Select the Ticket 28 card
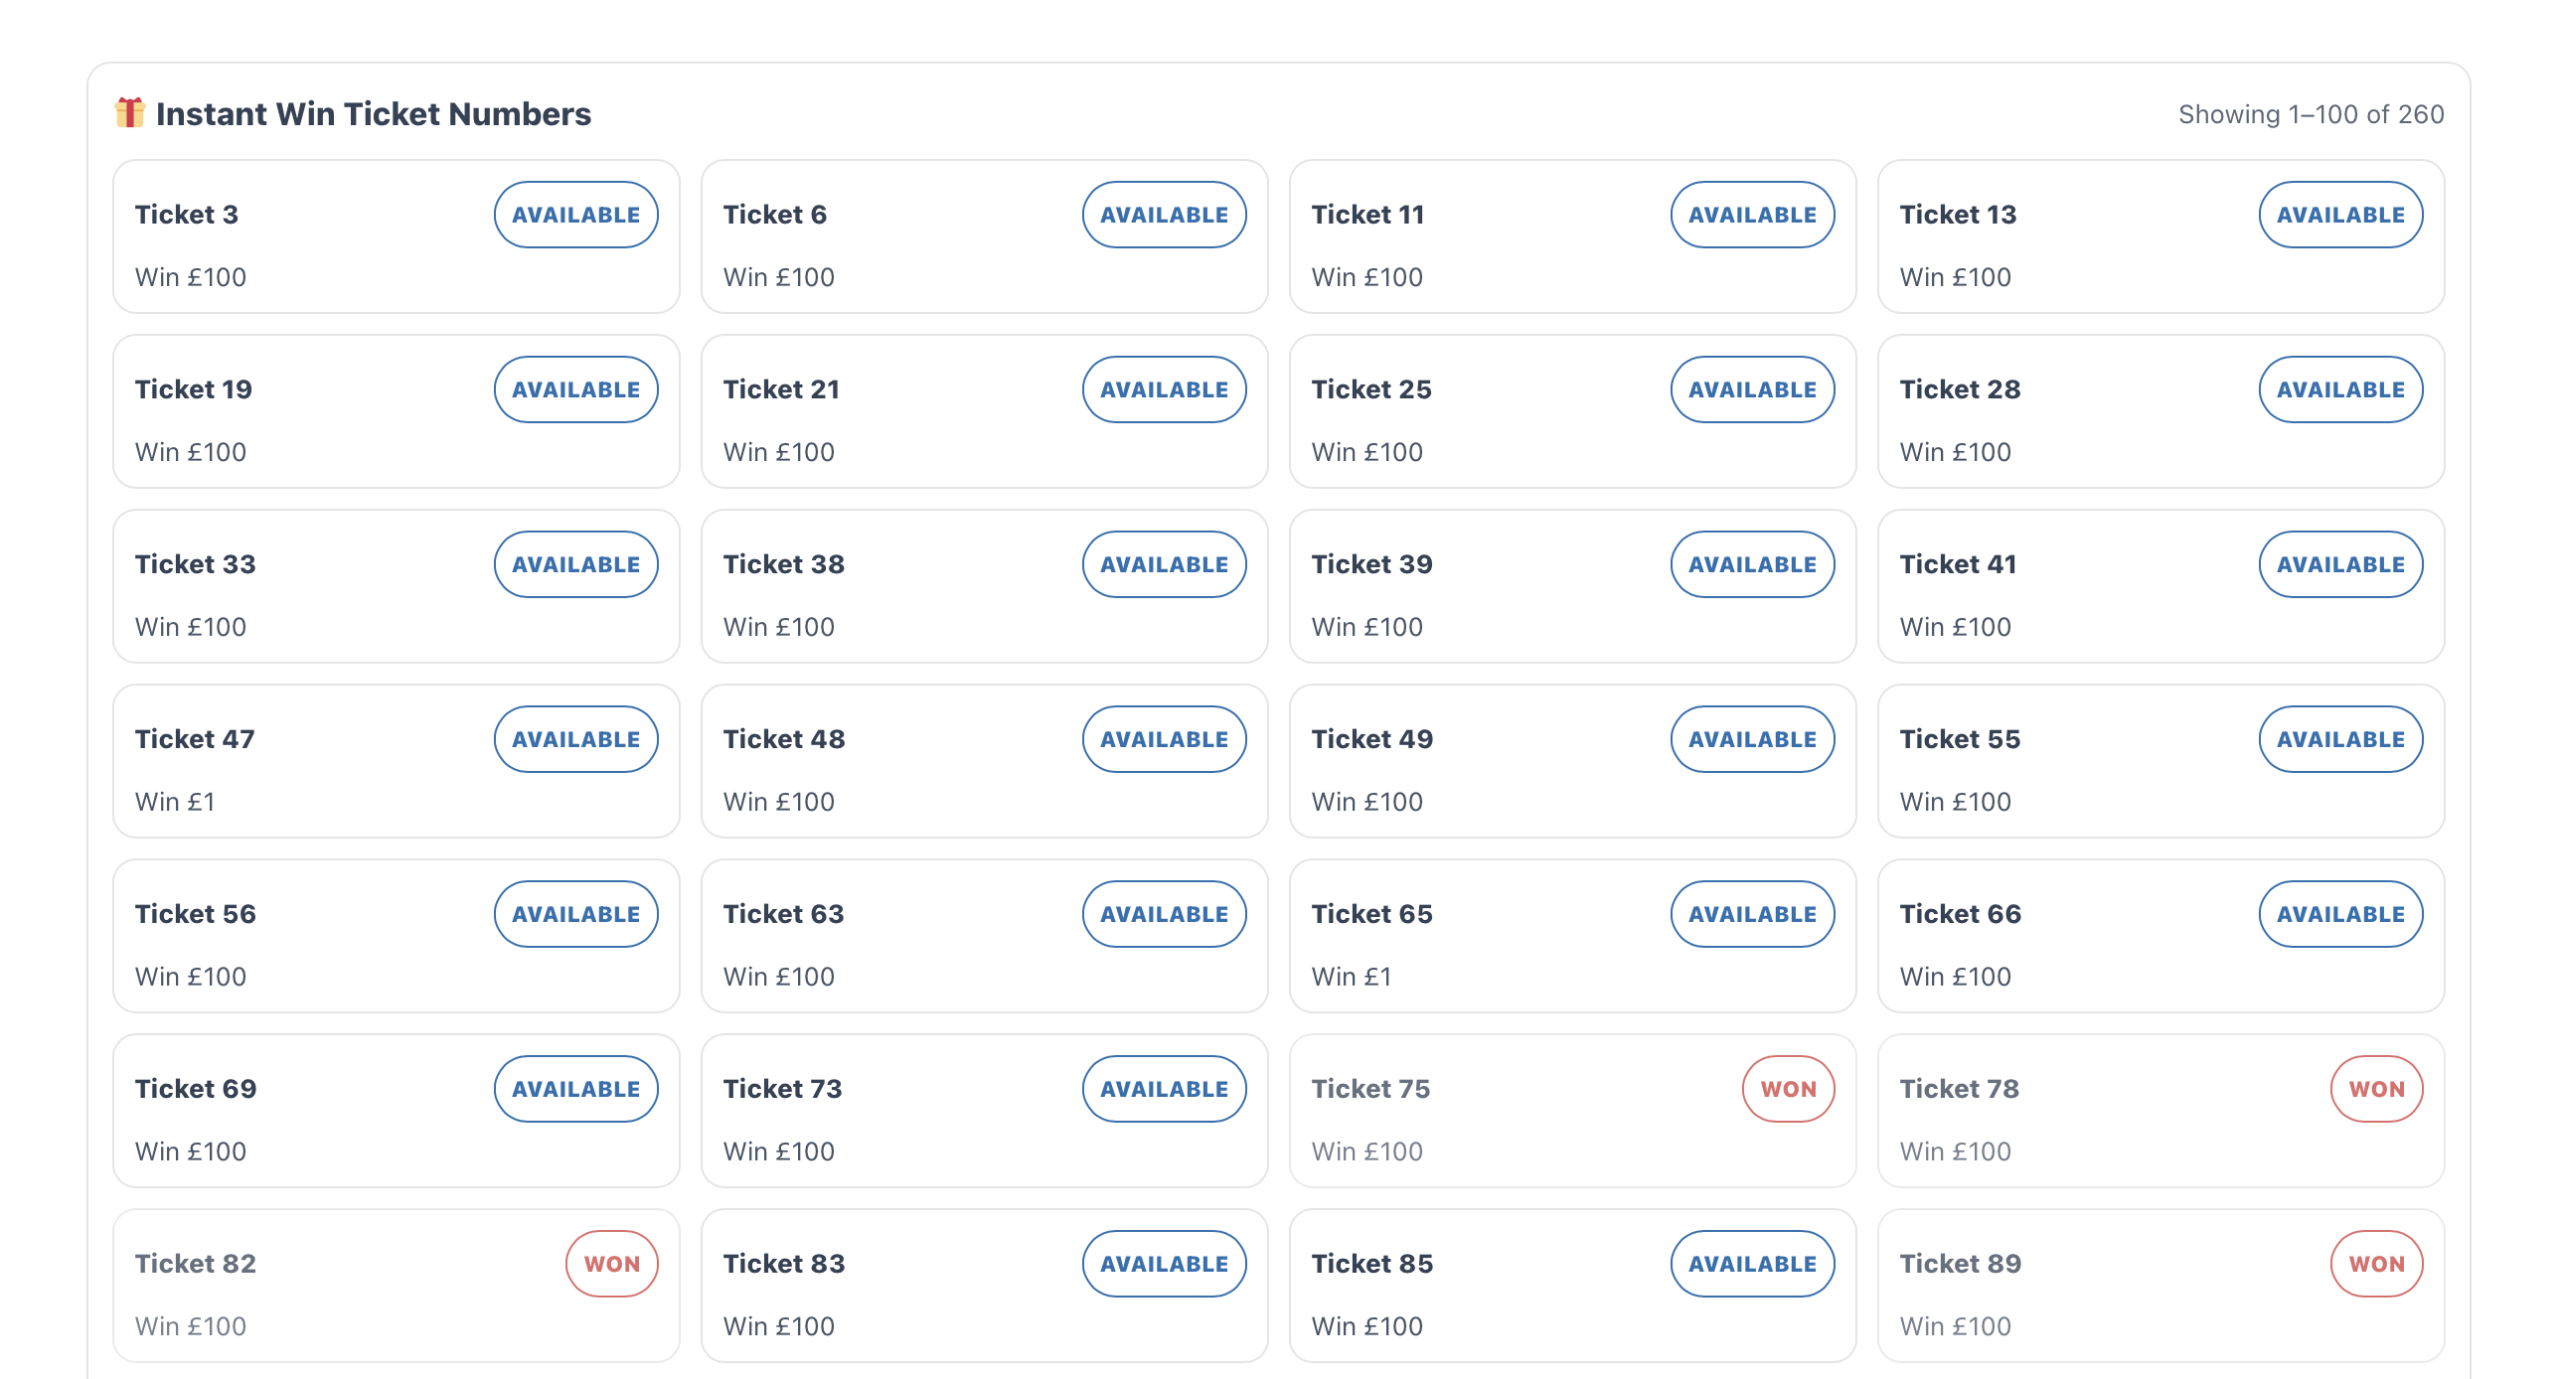Screen dimensions: 2560x1379 tap(2160, 411)
